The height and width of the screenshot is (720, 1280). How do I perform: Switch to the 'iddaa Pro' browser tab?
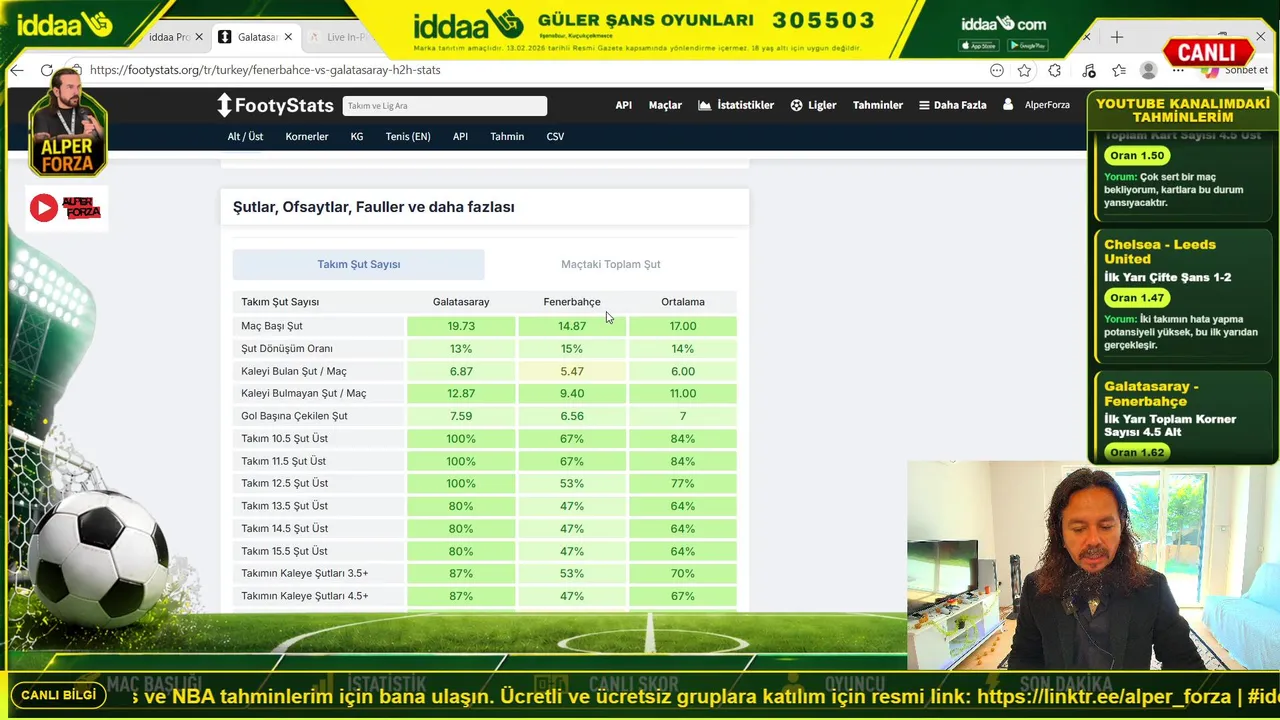point(169,37)
